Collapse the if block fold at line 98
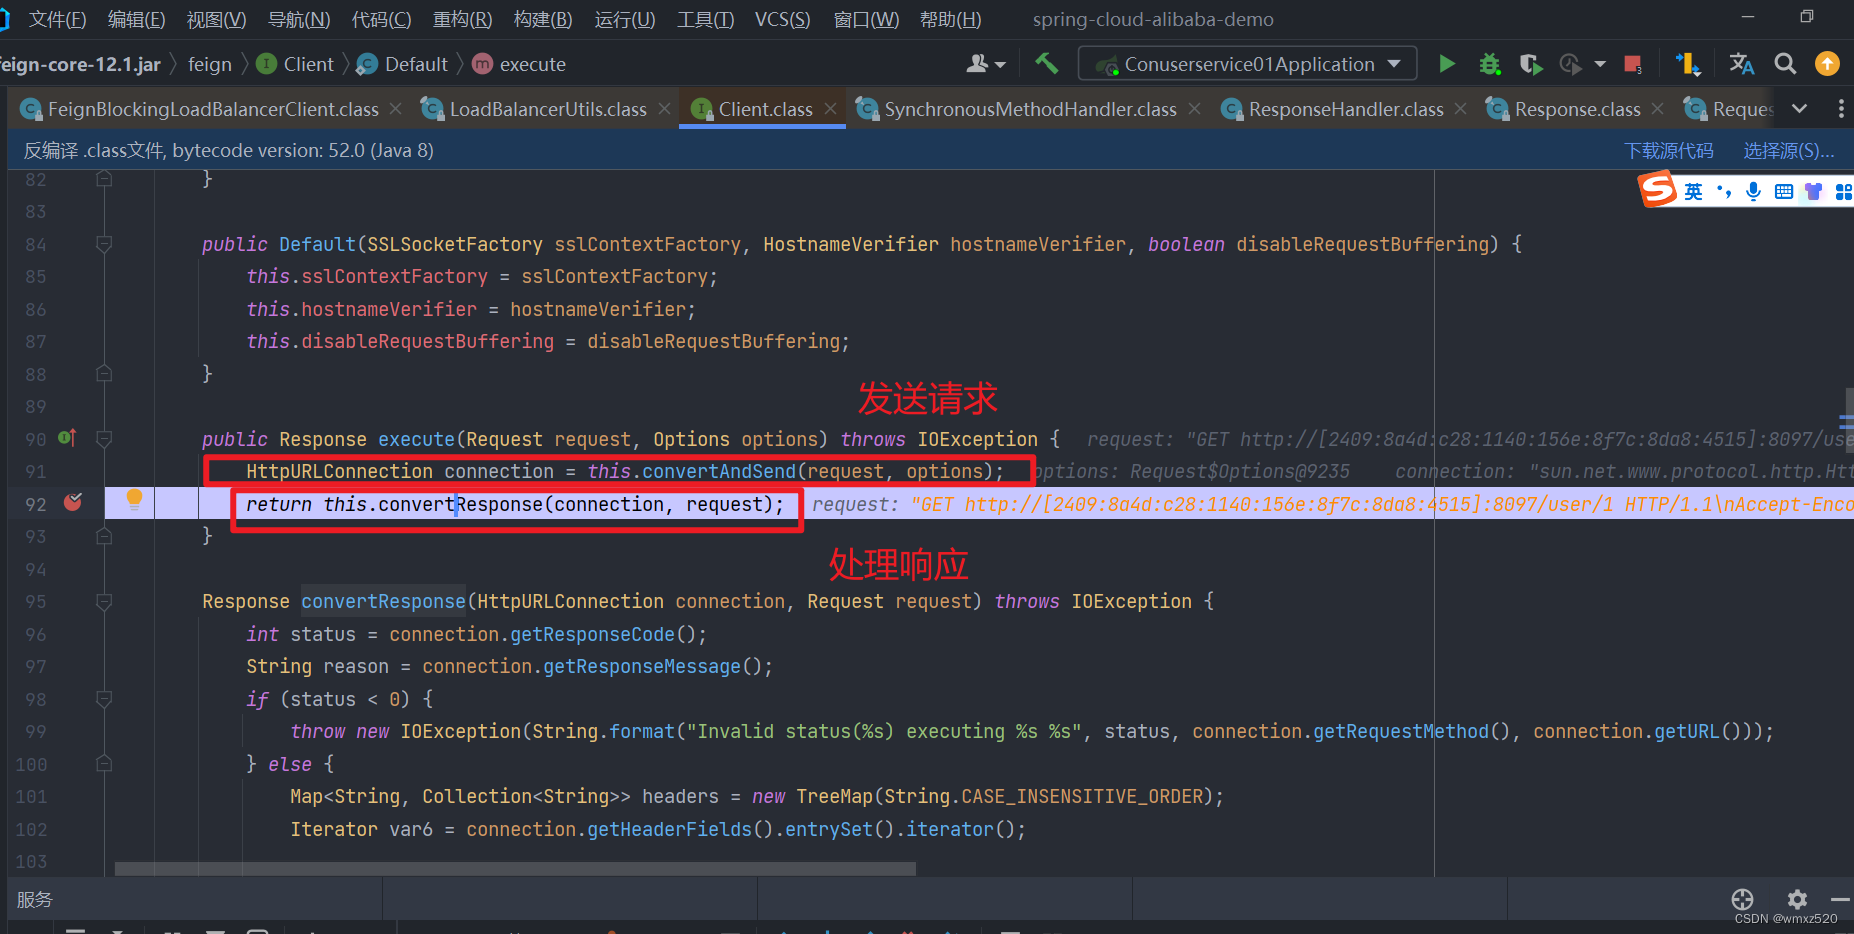The image size is (1854, 934). pyautogui.click(x=104, y=698)
